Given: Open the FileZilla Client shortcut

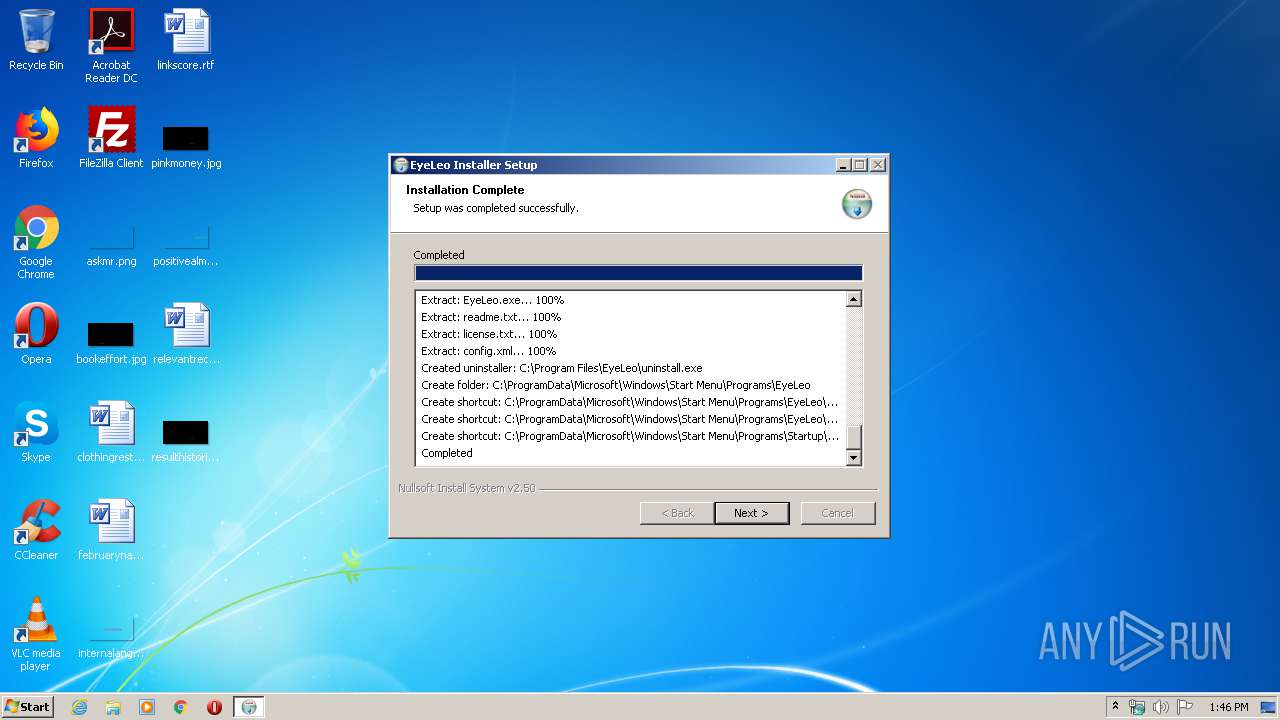Looking at the screenshot, I should (111, 138).
